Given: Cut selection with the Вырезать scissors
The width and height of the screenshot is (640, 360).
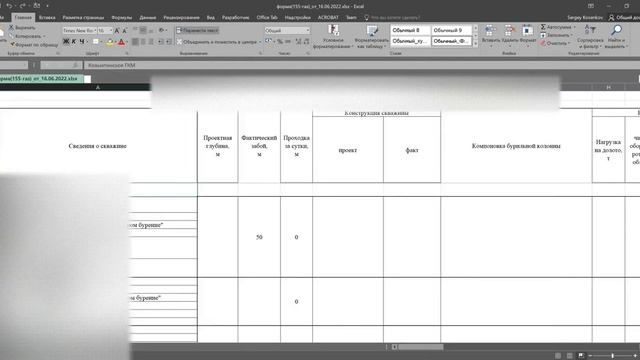Looking at the screenshot, I should [x=22, y=28].
